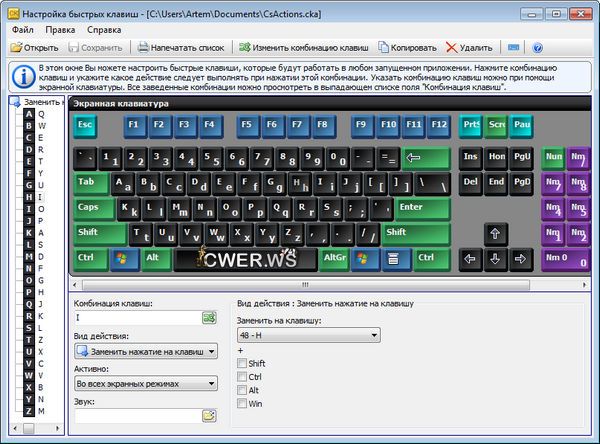Image resolution: width=600 pixels, height=444 pixels.
Task: Click the Удалить (Delete) red X icon
Action: (x=452, y=47)
